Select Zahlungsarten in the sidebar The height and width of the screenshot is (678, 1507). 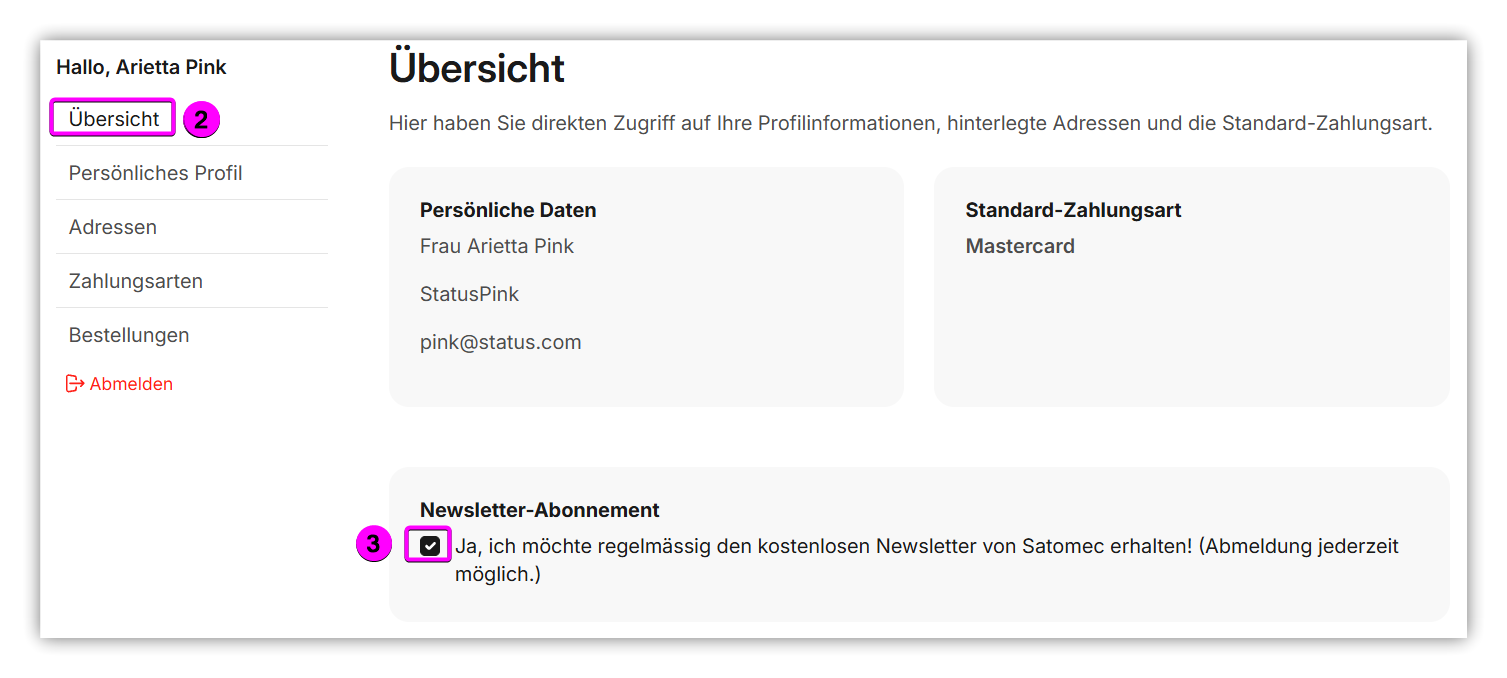136,281
